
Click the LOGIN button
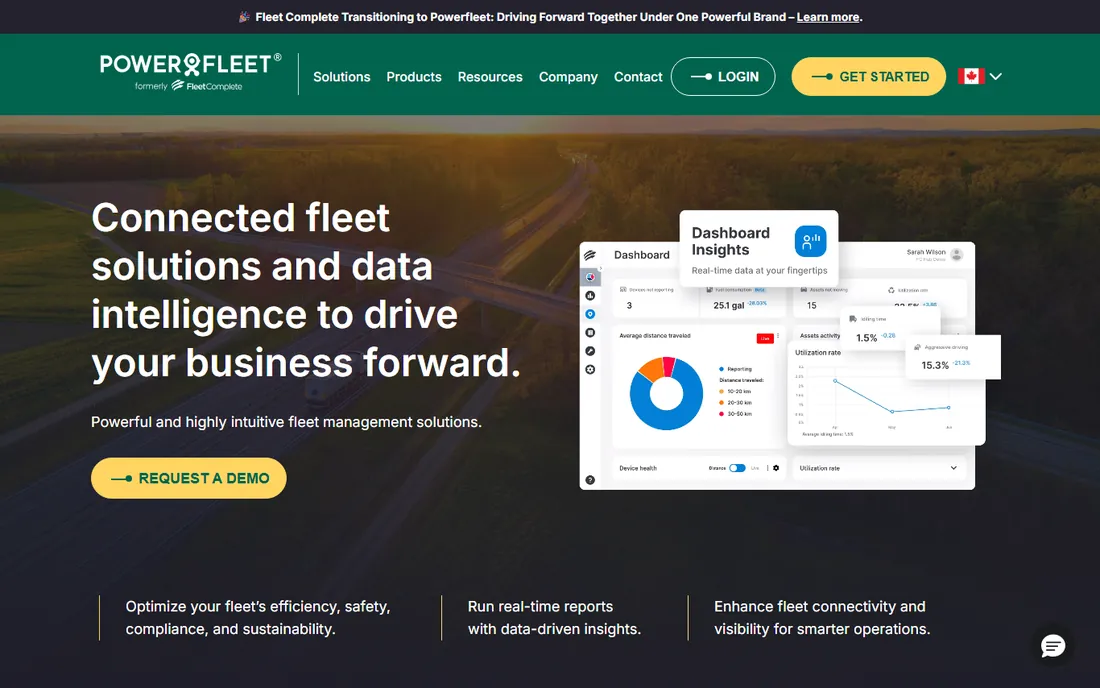(723, 76)
